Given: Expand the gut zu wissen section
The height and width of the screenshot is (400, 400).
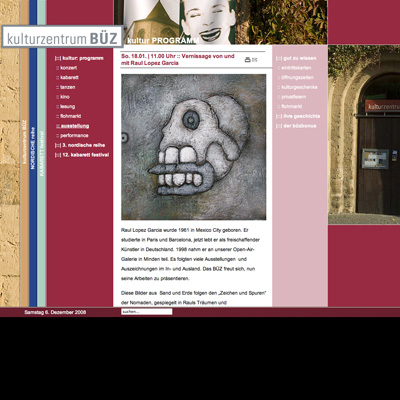Looking at the screenshot, I should pyautogui.click(x=296, y=58).
